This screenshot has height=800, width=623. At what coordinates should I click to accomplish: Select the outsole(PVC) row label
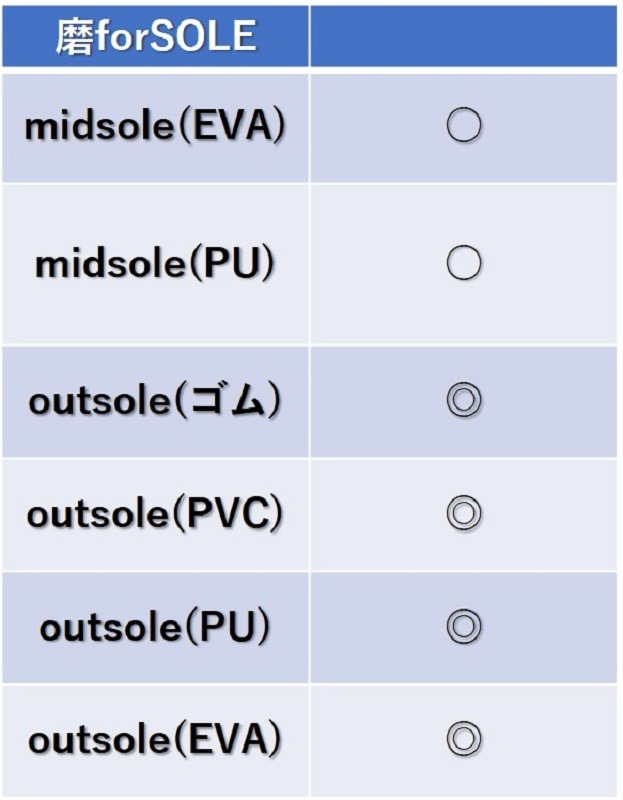pyautogui.click(x=155, y=514)
